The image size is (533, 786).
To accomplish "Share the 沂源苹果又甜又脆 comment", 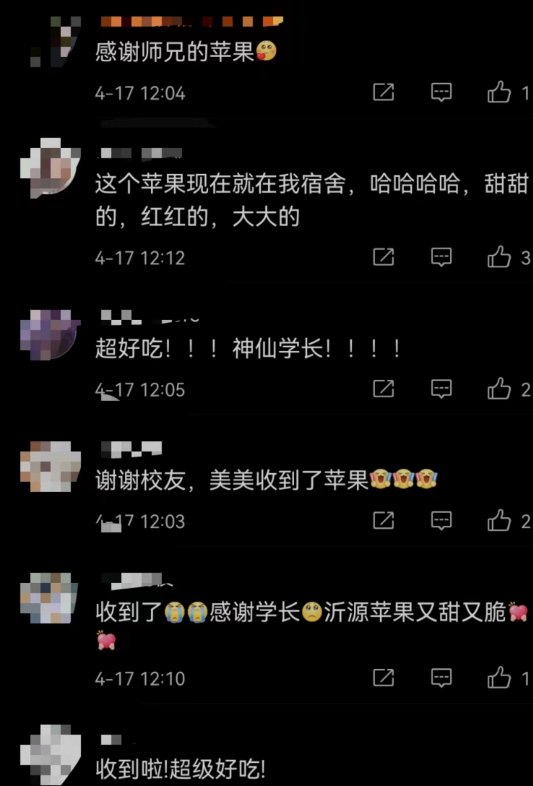I will pos(384,677).
